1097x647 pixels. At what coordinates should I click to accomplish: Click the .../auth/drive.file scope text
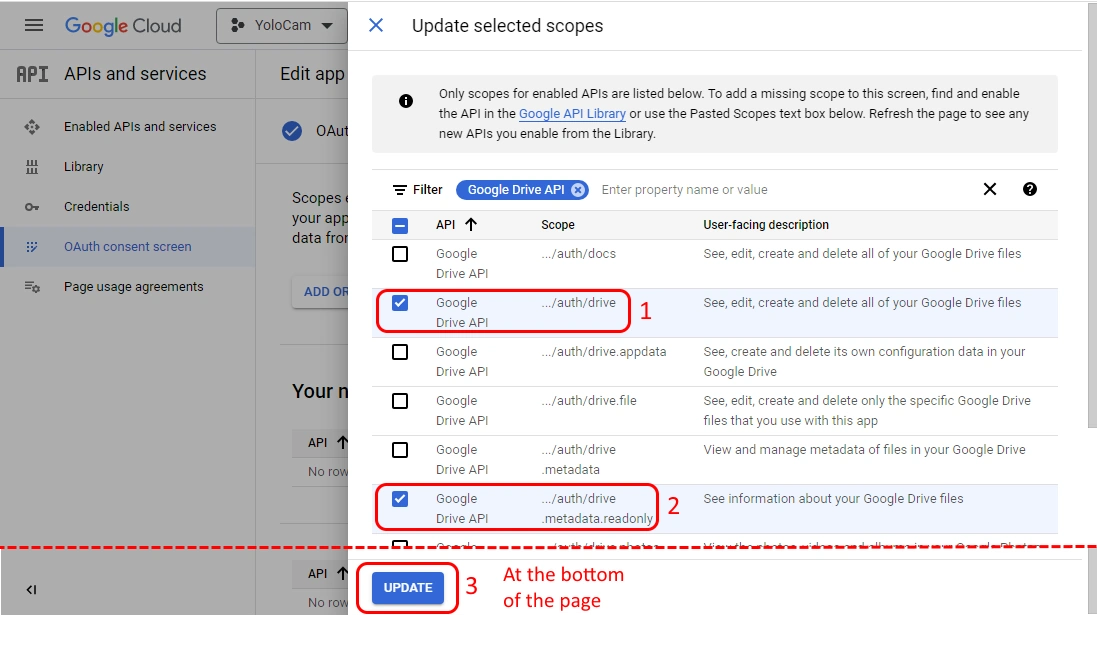(589, 401)
